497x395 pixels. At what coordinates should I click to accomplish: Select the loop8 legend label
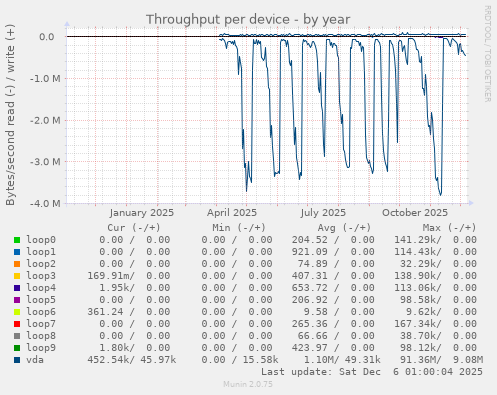(x=41, y=336)
